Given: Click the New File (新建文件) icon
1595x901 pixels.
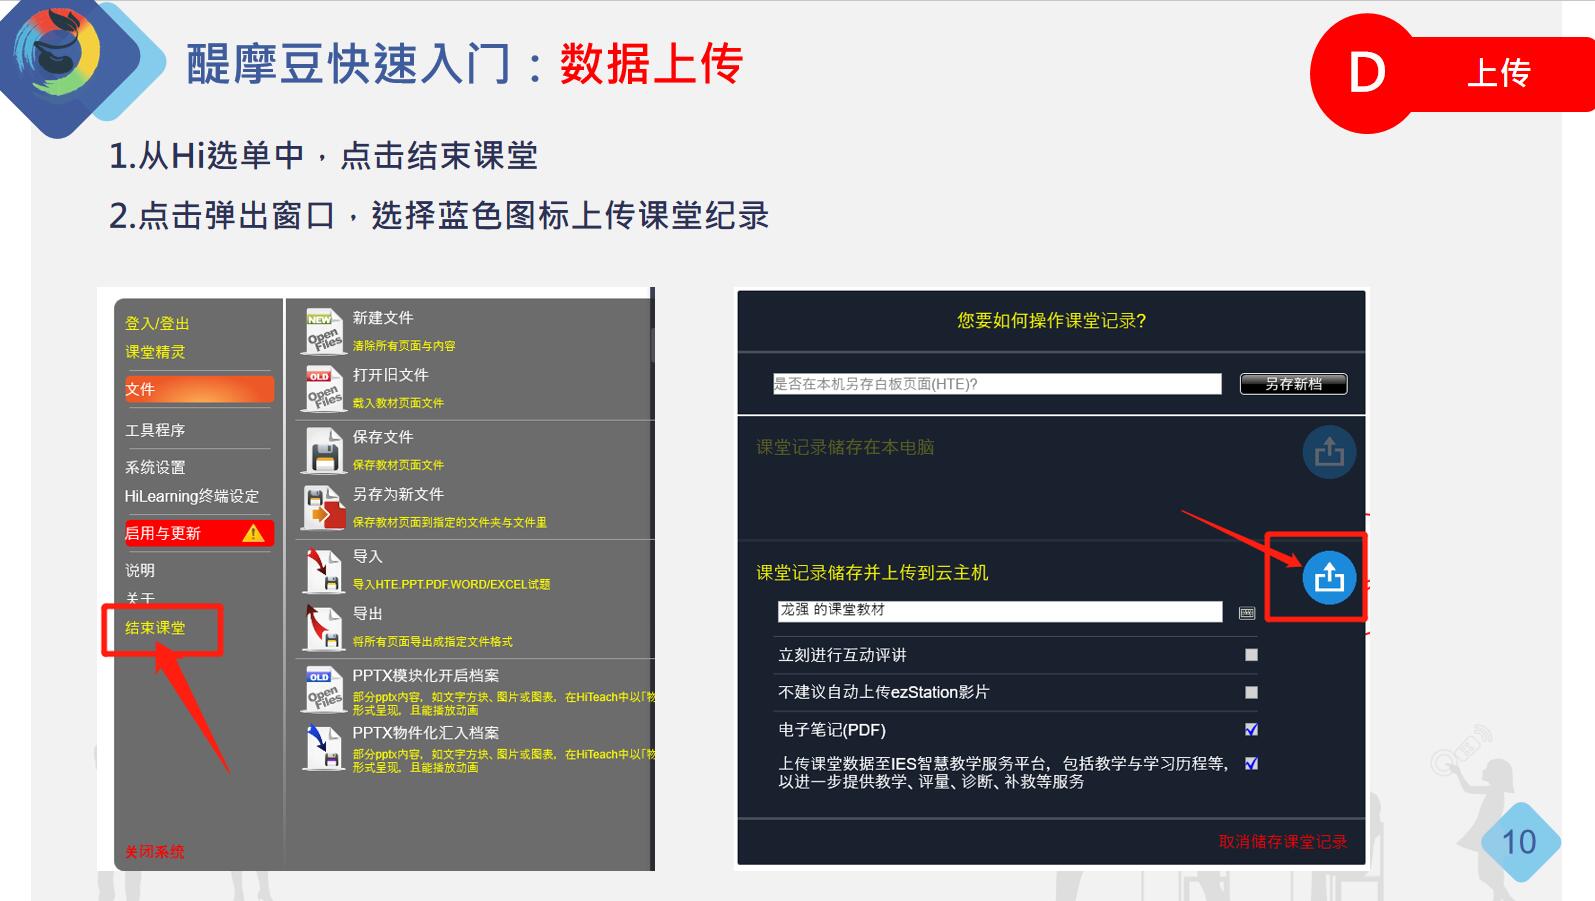Looking at the screenshot, I should (323, 331).
